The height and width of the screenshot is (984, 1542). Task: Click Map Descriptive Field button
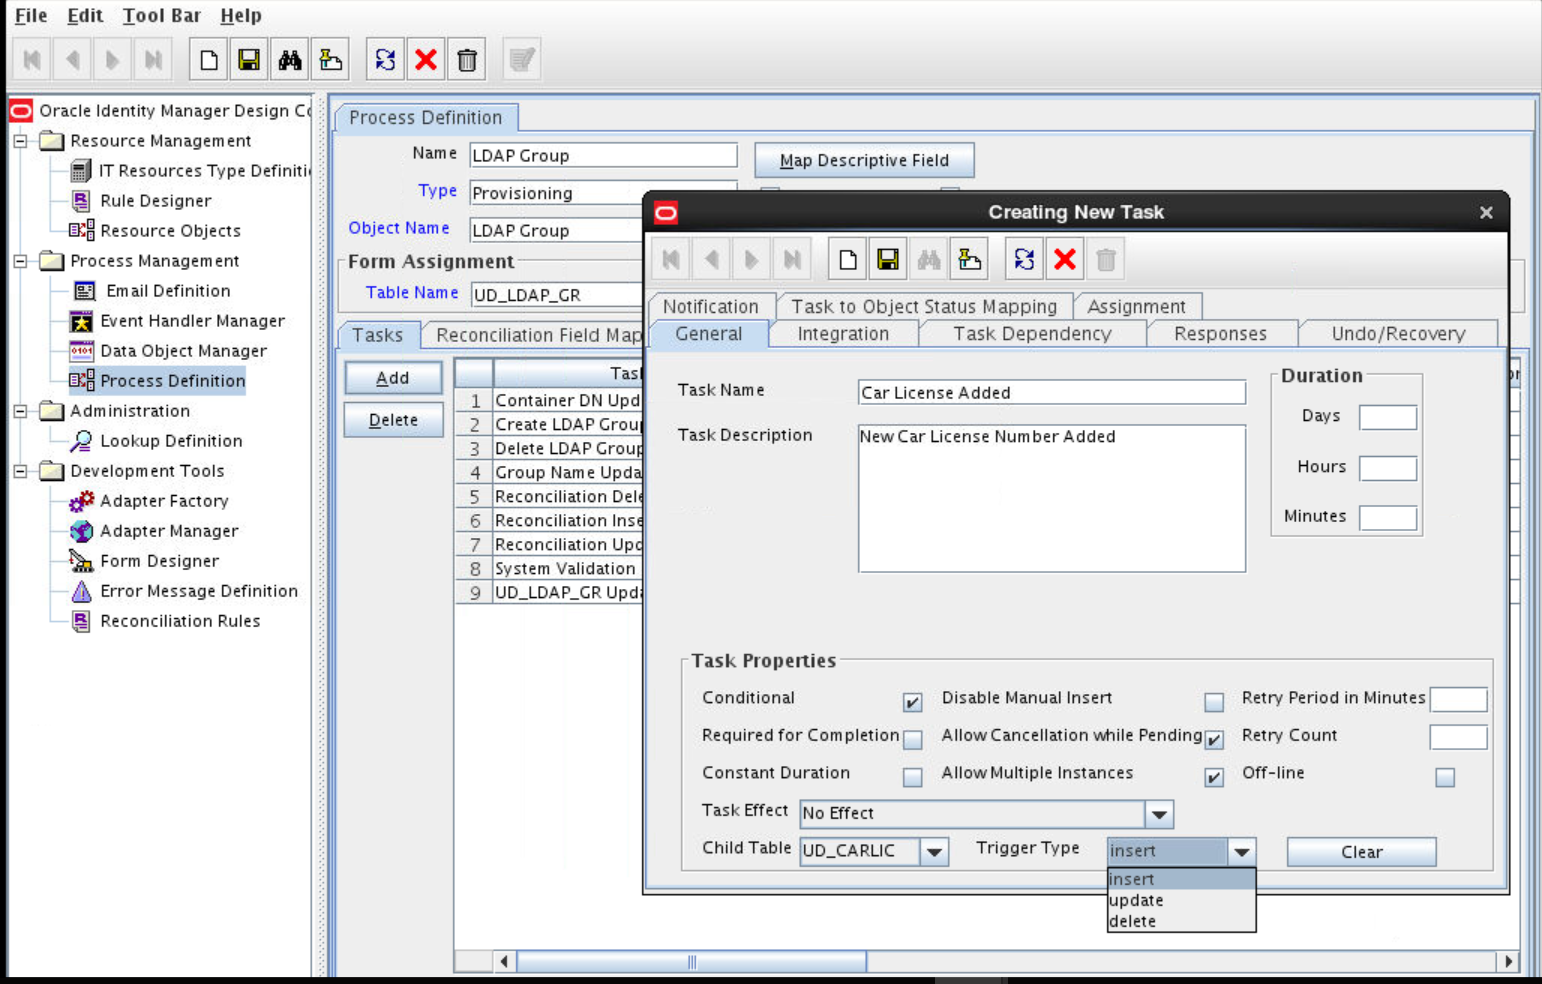[864, 160]
